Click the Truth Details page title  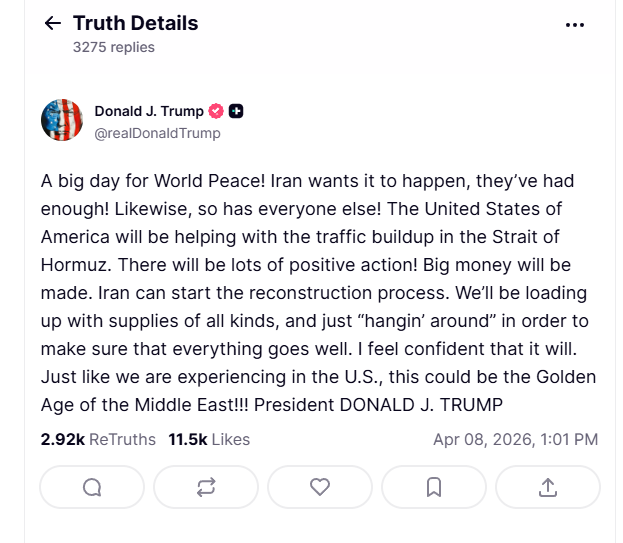click(x=135, y=23)
